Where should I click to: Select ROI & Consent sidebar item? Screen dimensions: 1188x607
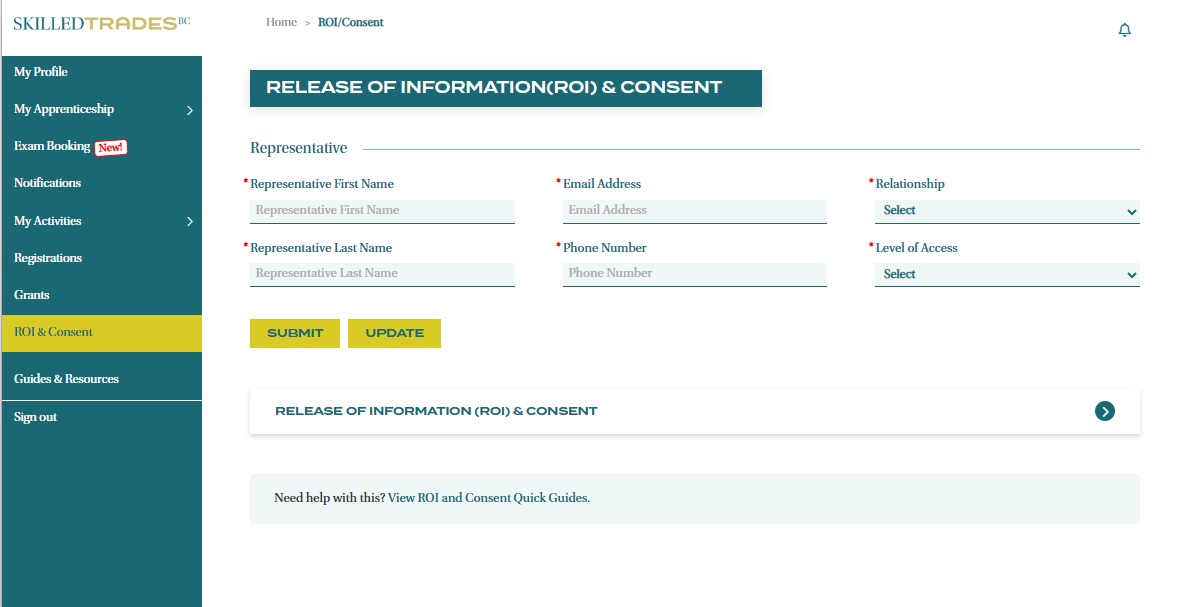tap(53, 332)
